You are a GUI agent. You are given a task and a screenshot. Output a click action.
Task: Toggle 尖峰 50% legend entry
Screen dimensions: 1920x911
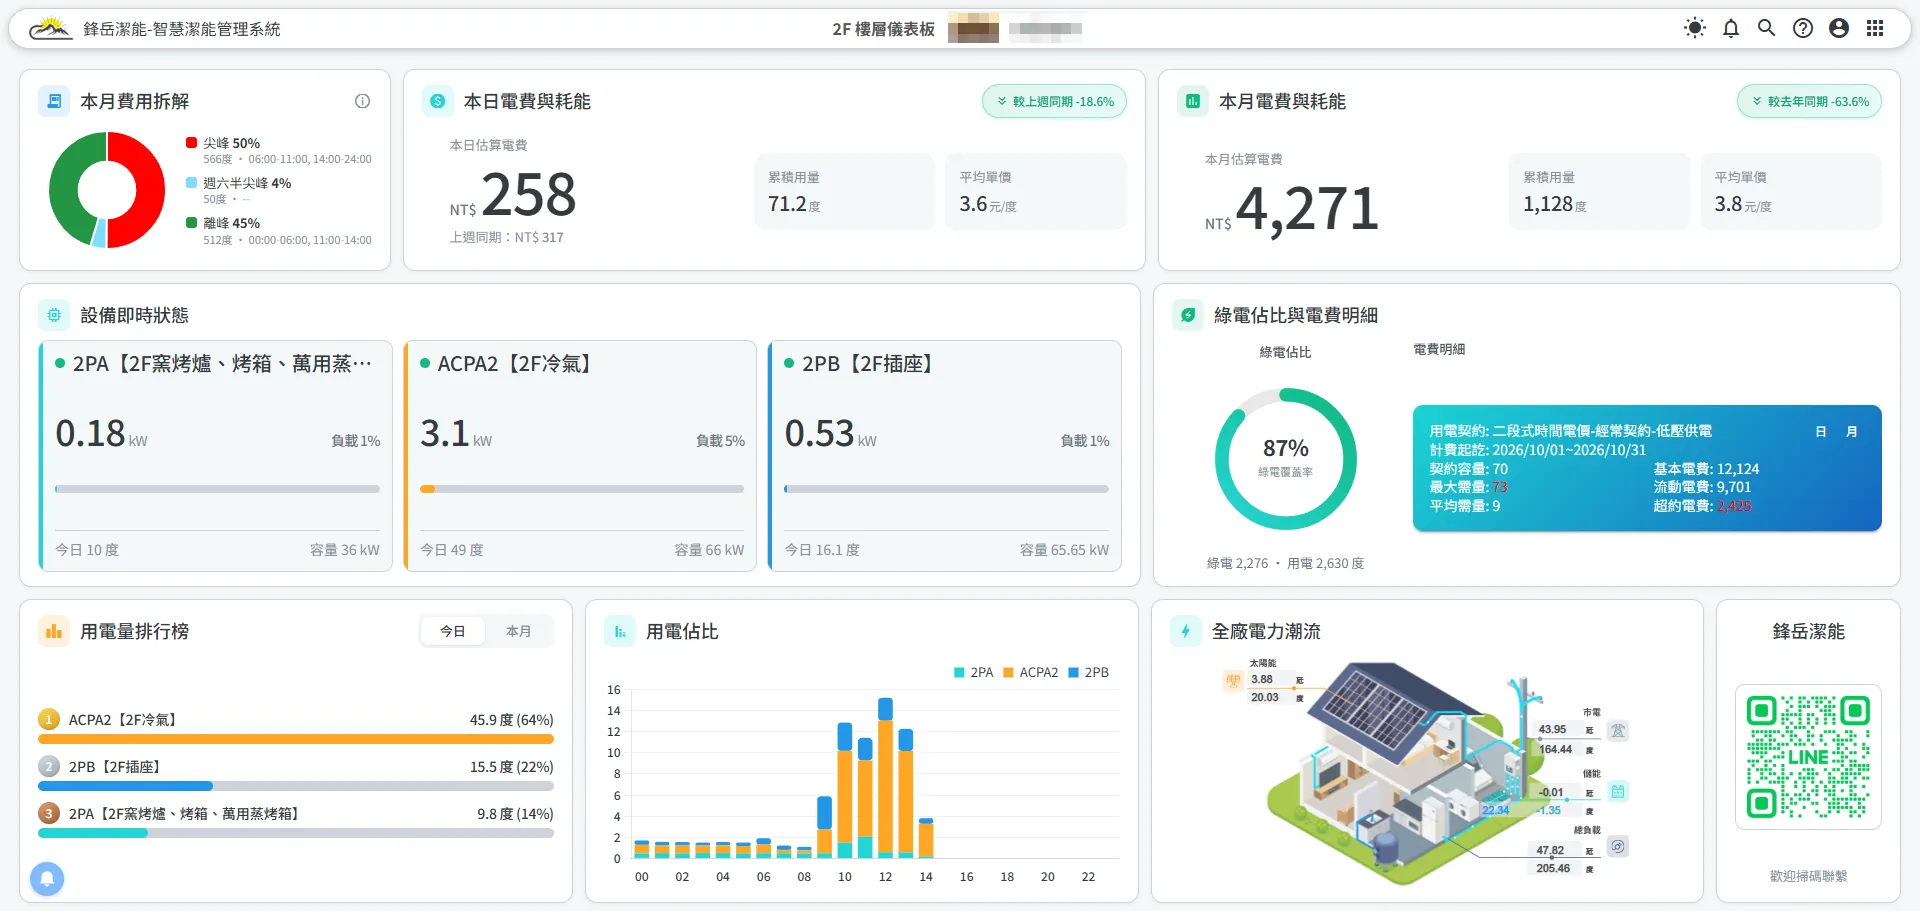coord(223,143)
